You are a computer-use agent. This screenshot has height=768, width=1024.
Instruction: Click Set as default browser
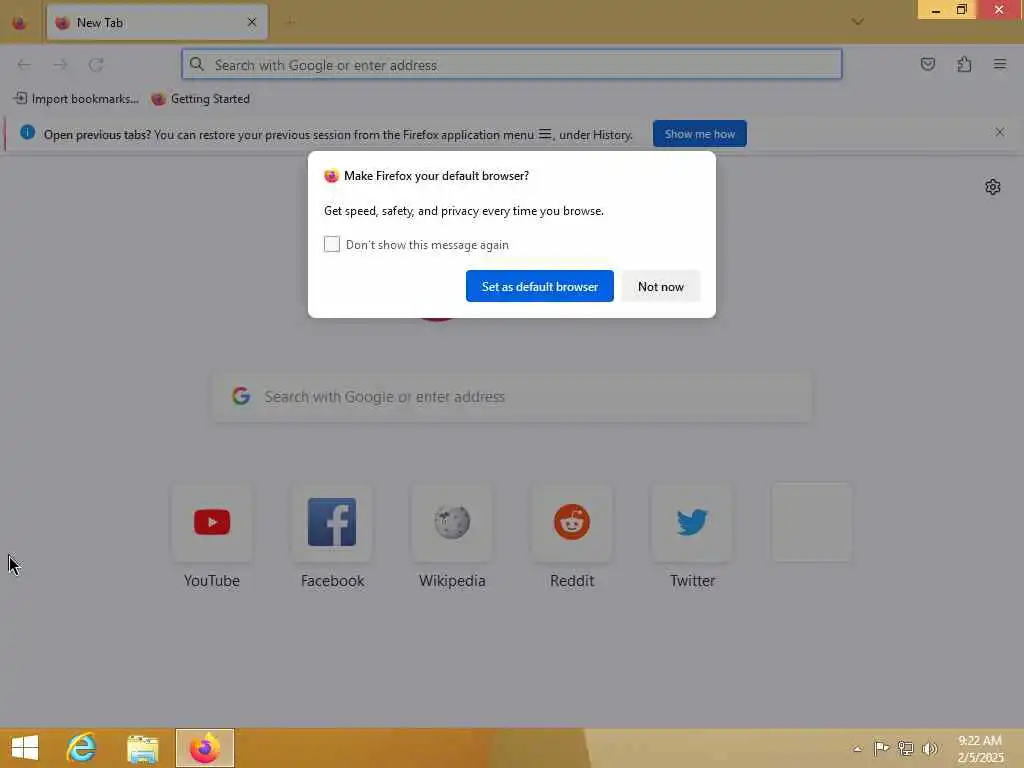tap(539, 286)
